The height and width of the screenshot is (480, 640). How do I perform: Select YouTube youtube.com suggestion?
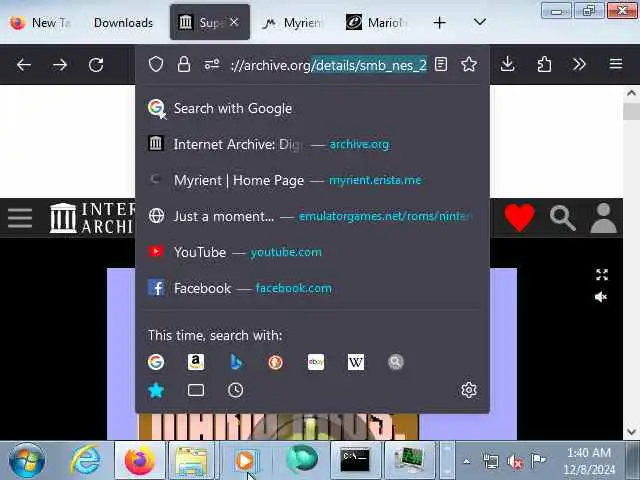click(312, 252)
